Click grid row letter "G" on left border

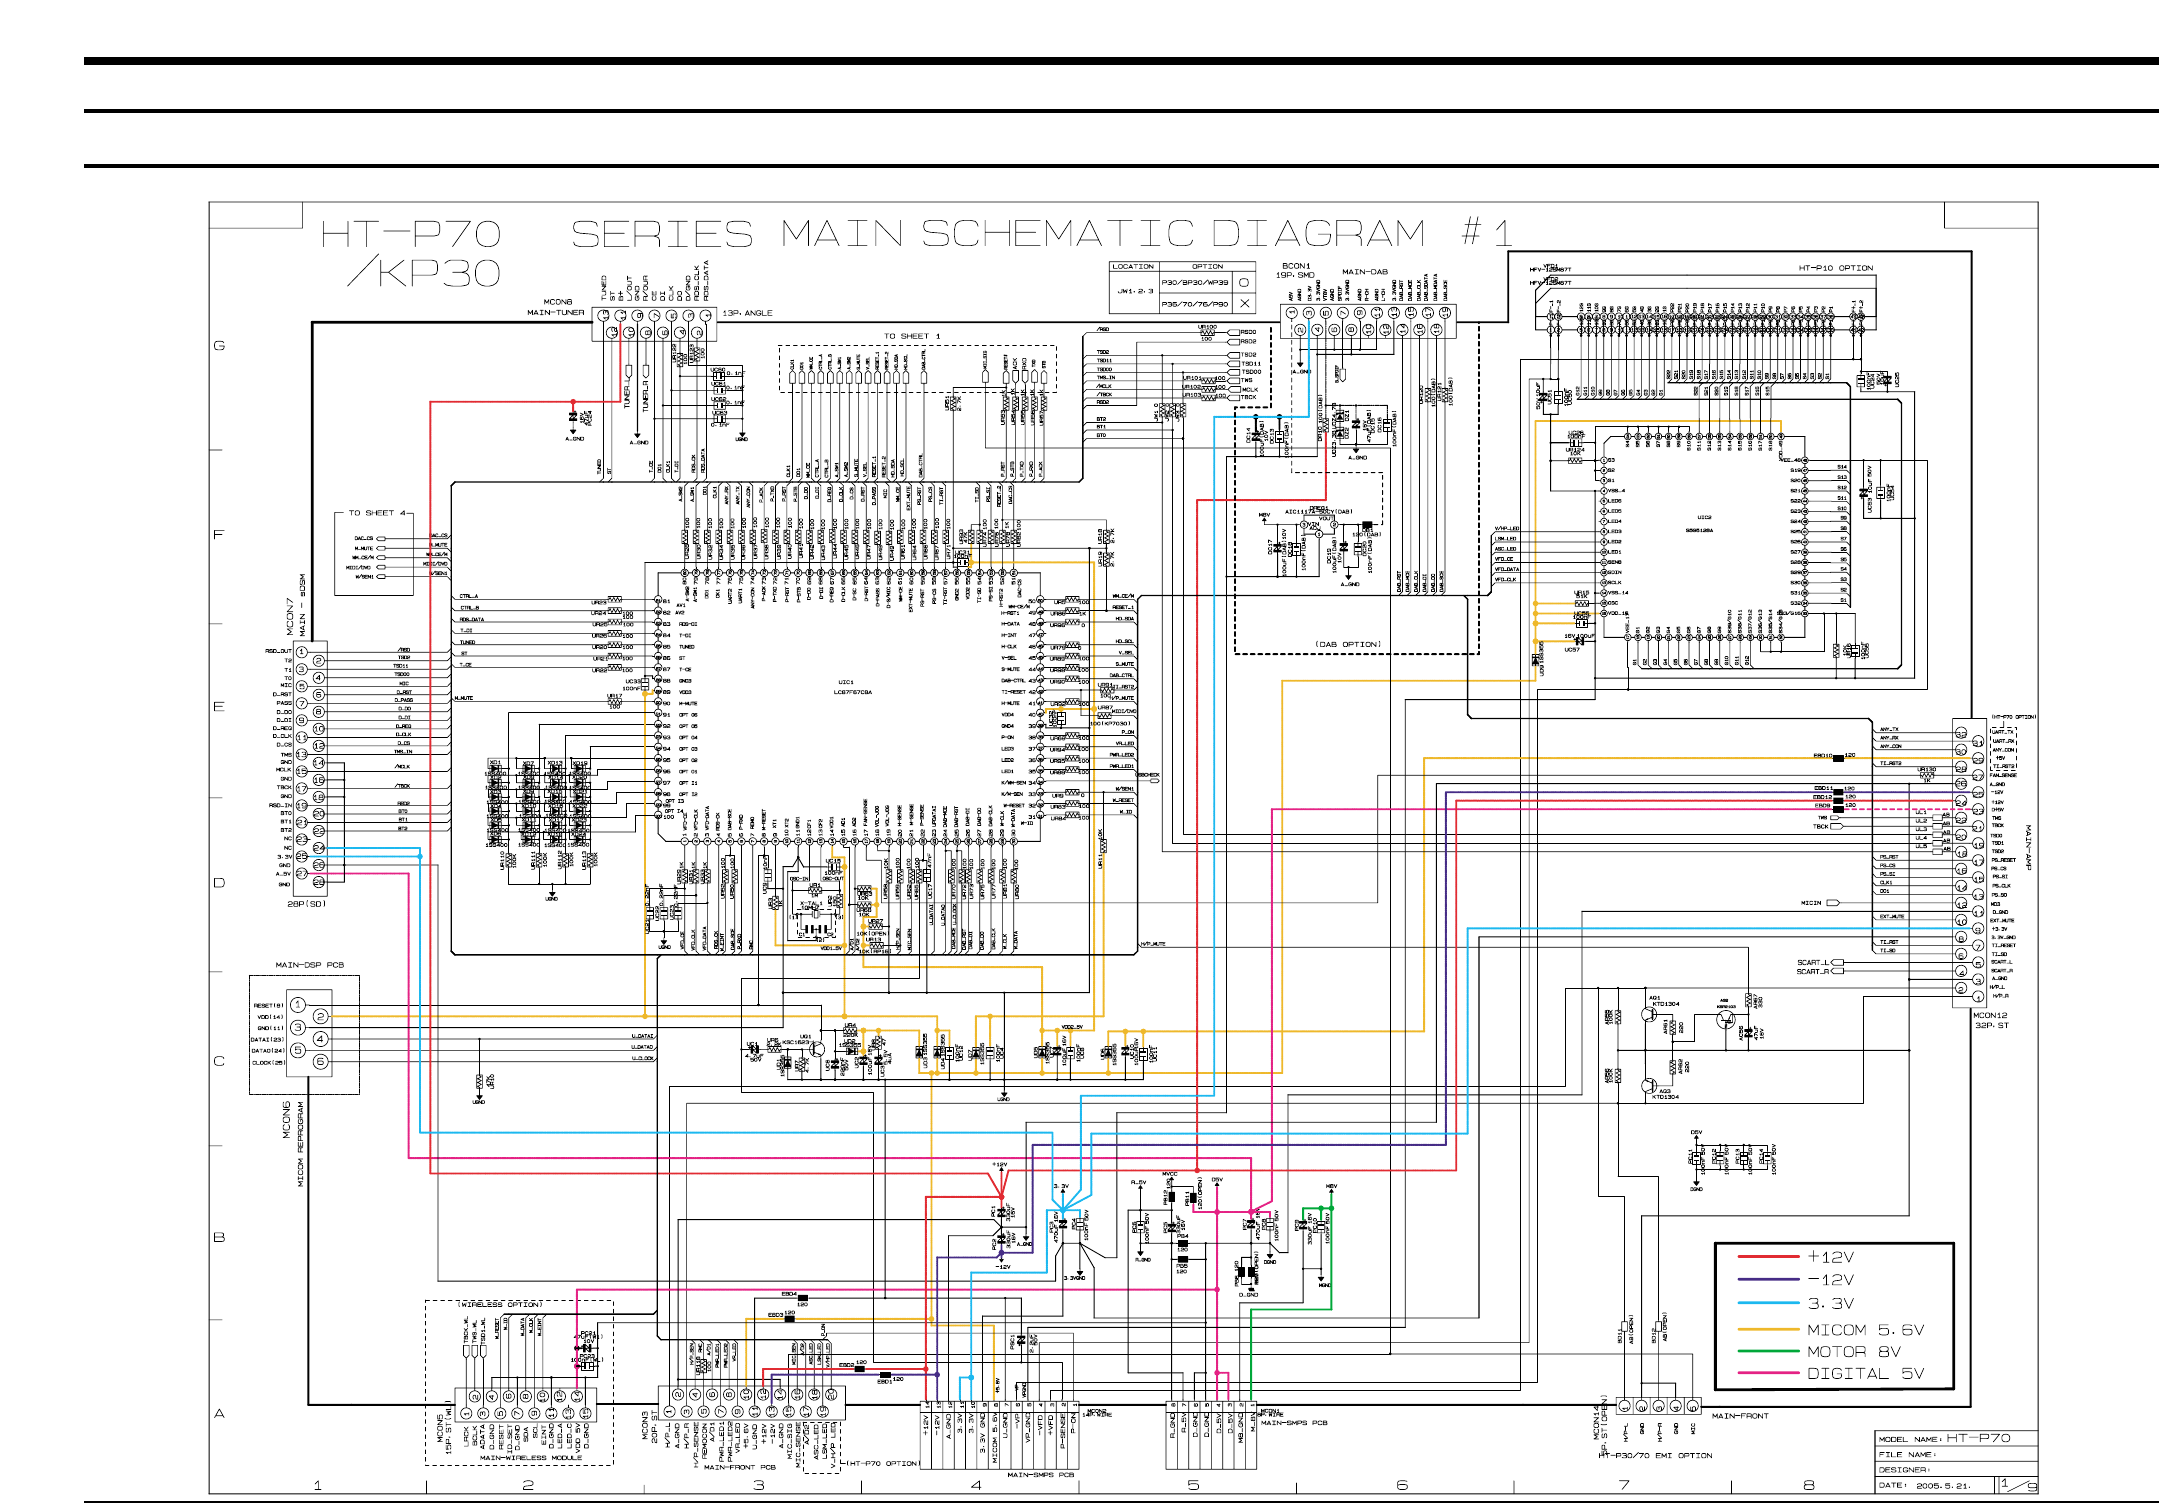(220, 346)
